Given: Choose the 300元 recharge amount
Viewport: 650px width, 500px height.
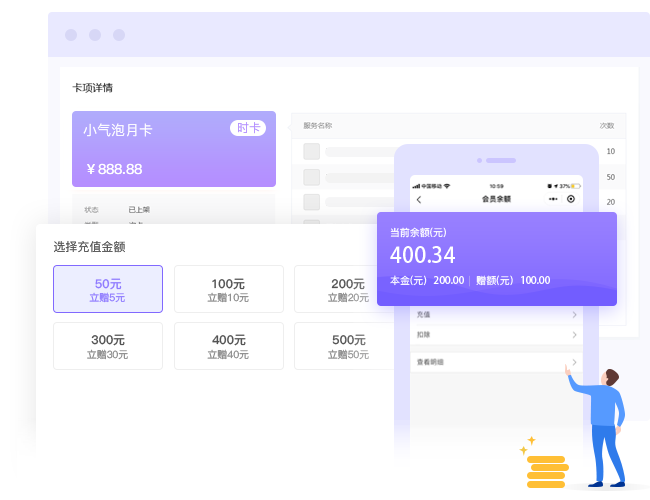Looking at the screenshot, I should [108, 346].
